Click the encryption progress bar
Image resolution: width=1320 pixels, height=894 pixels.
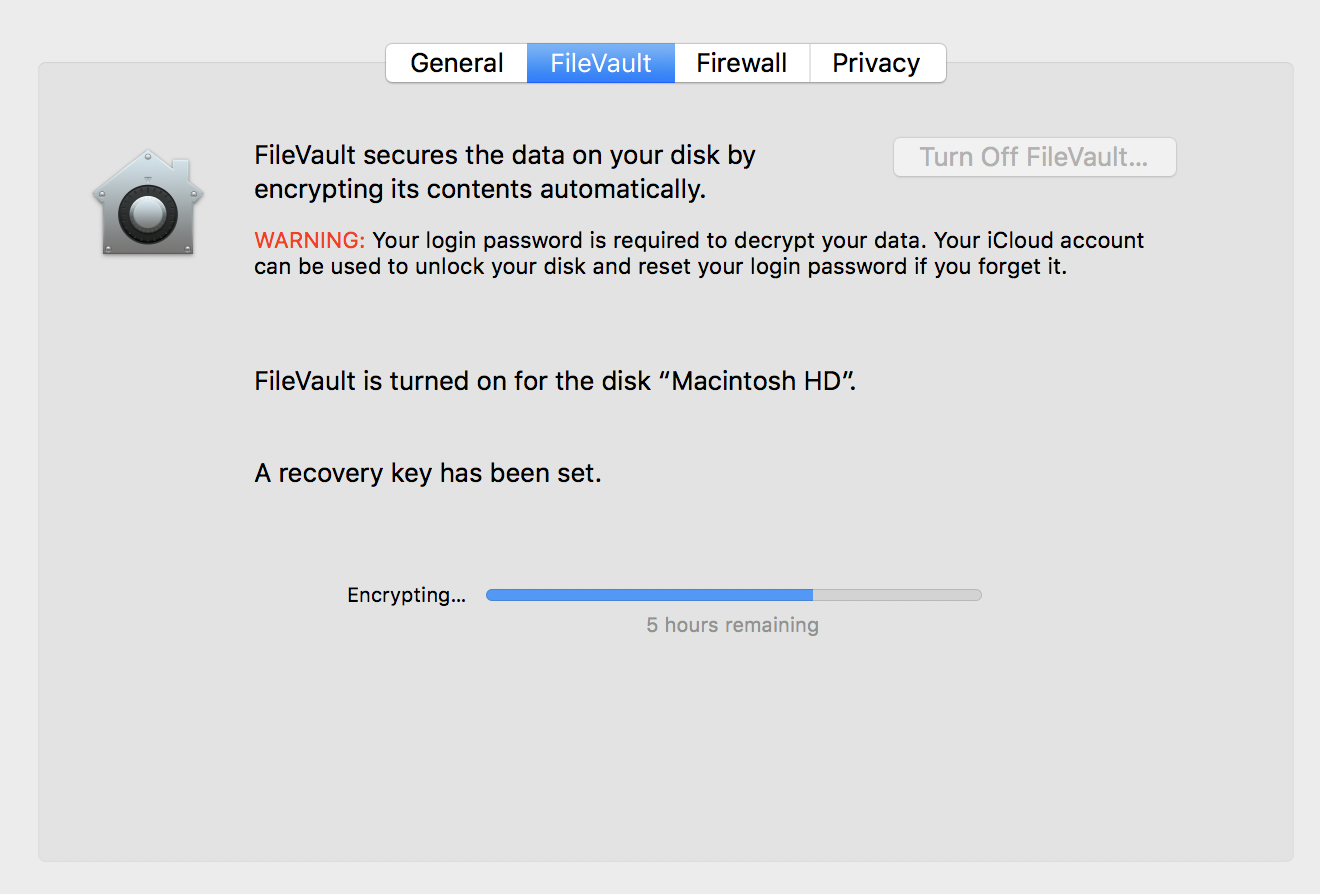click(x=733, y=594)
